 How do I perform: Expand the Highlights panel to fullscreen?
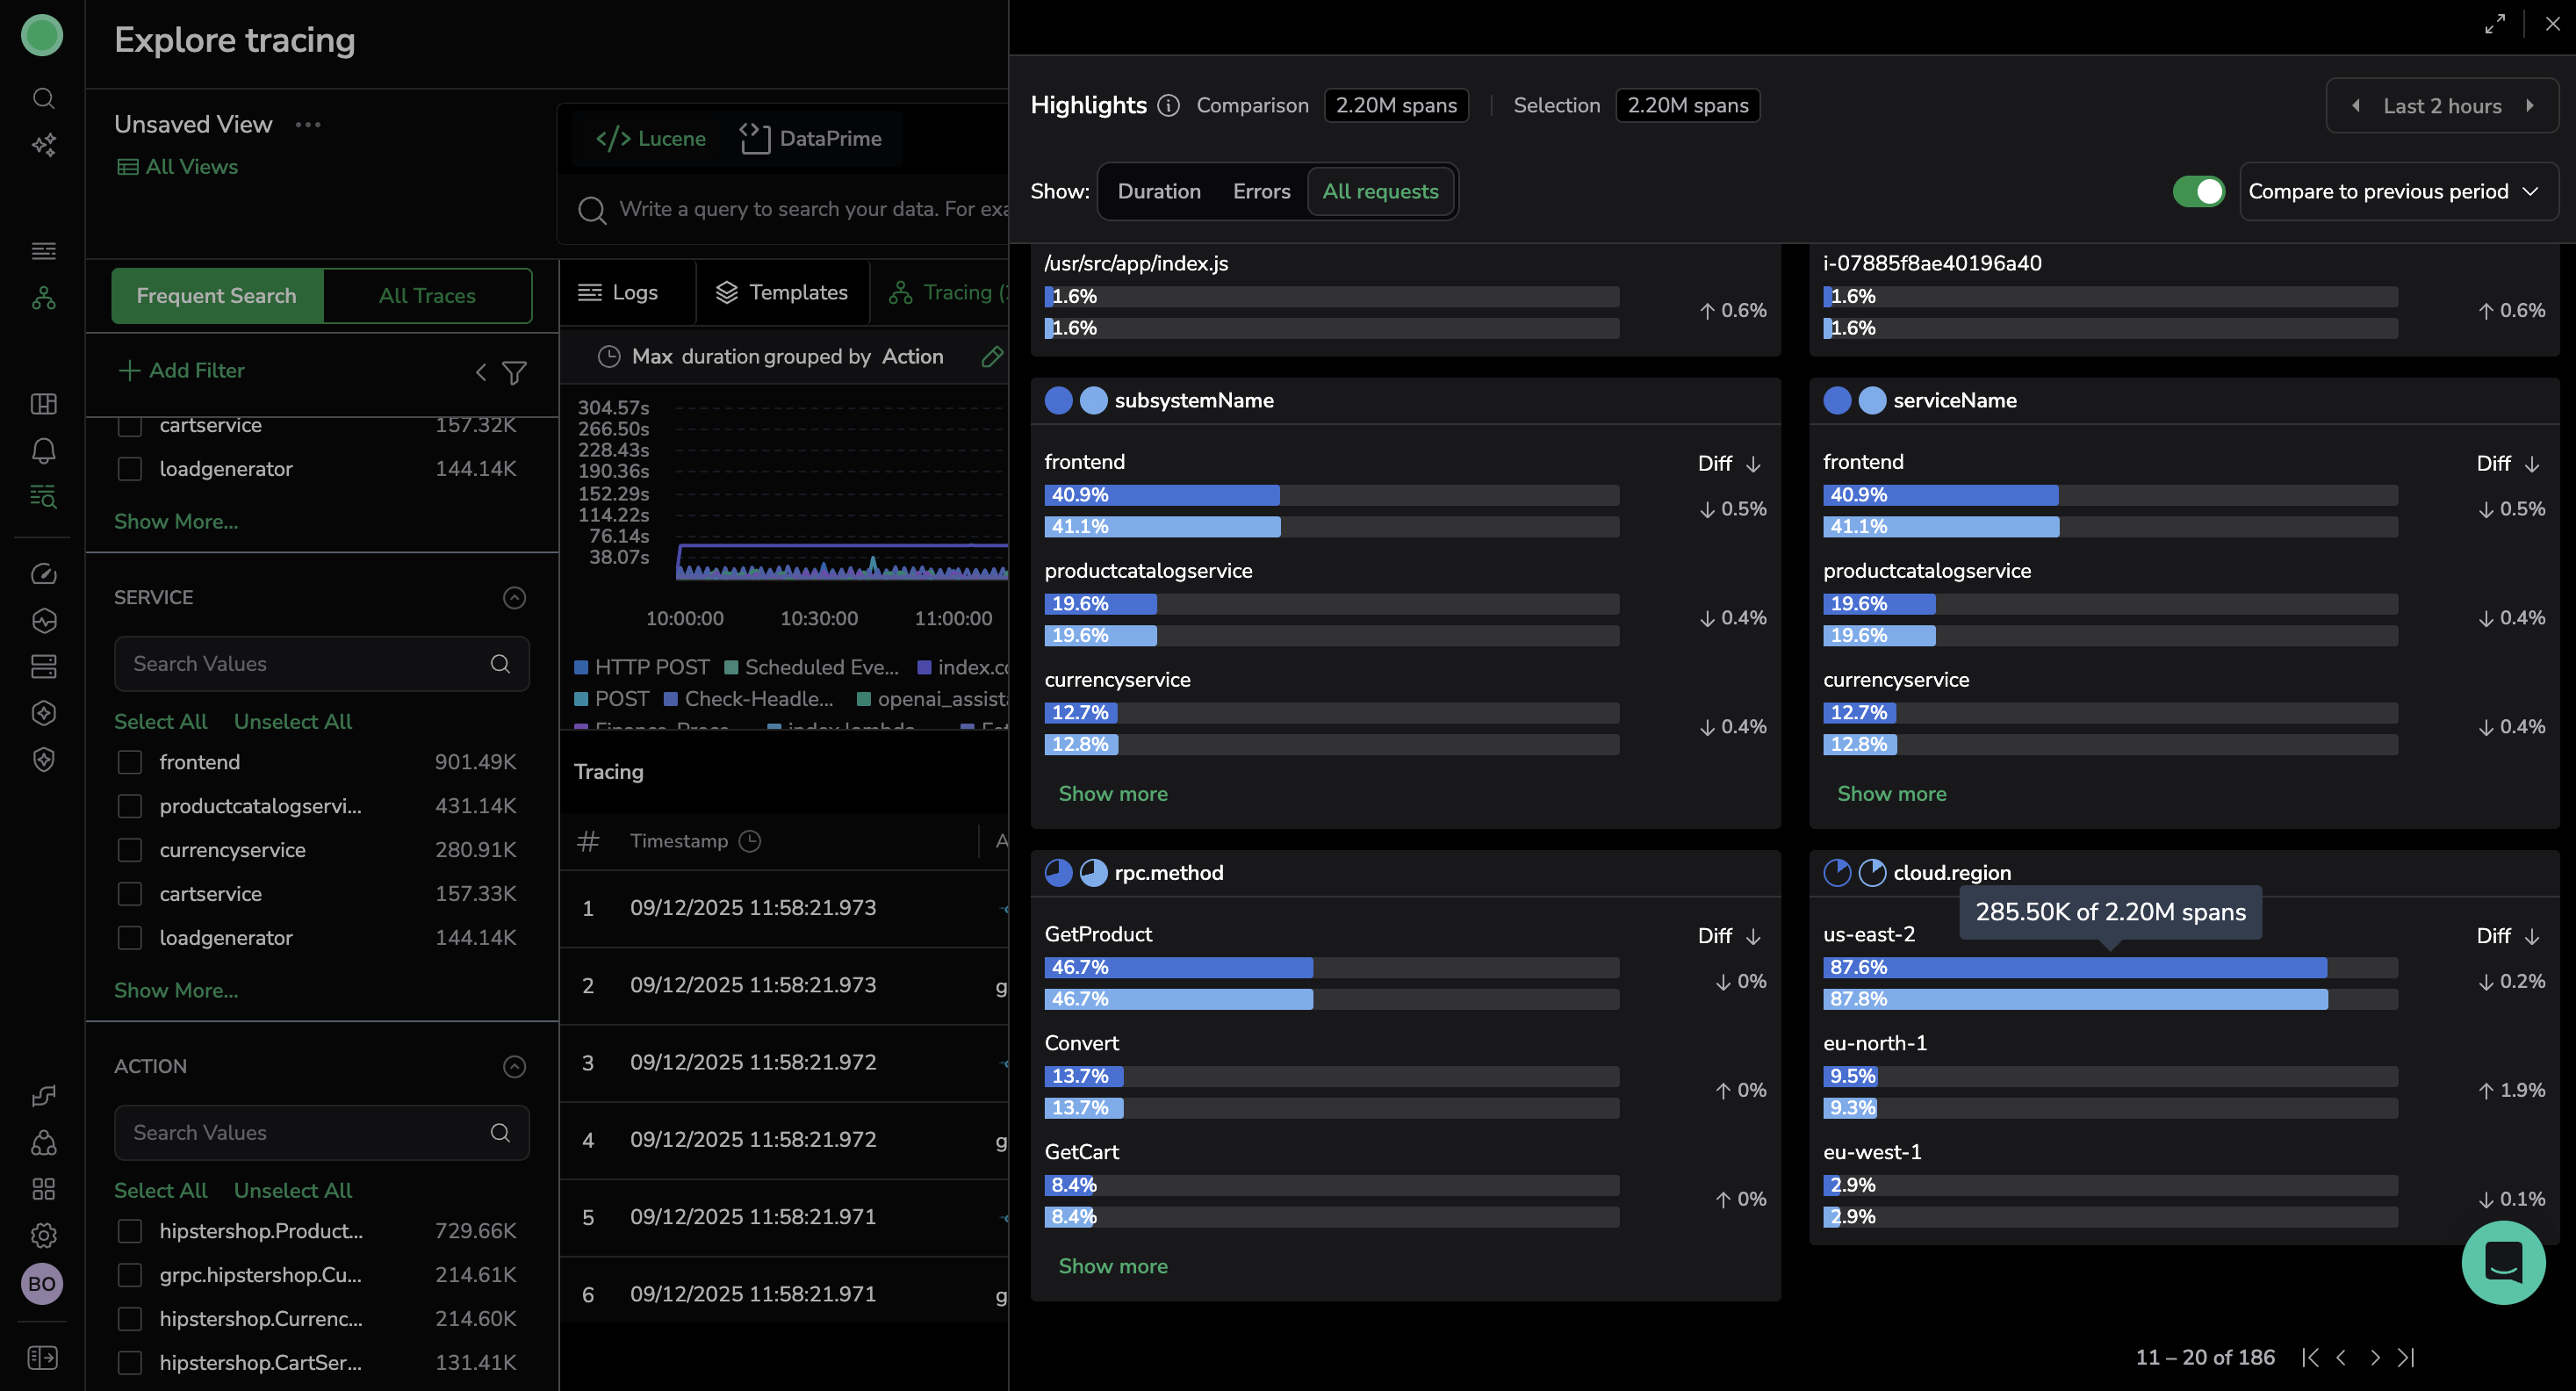(x=2494, y=24)
